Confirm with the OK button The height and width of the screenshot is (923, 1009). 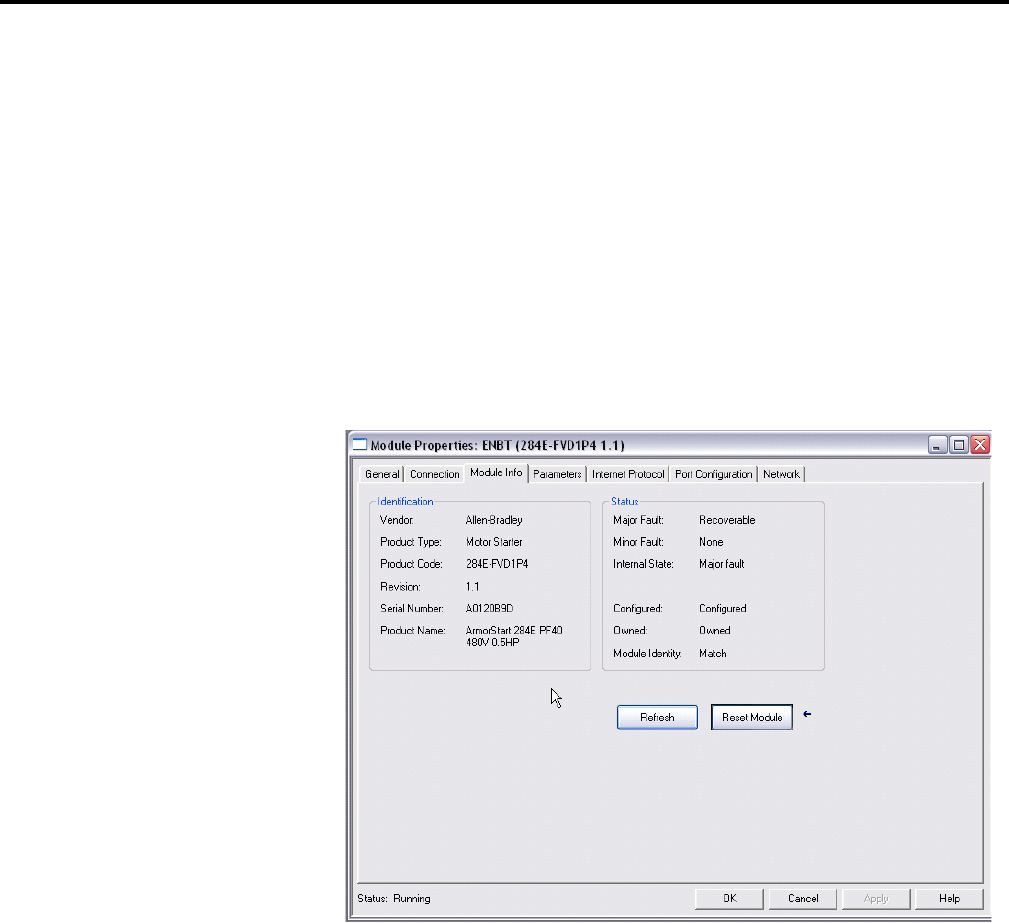[729, 899]
